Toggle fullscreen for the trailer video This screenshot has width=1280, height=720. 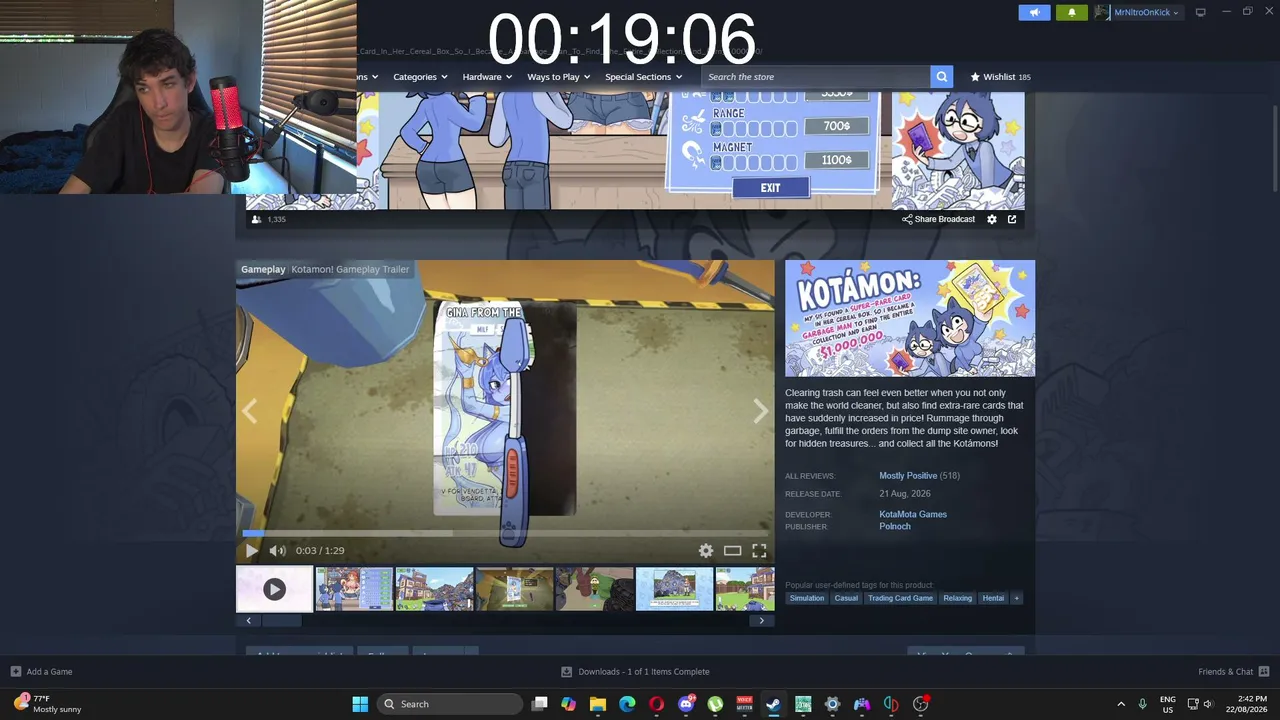tap(759, 550)
